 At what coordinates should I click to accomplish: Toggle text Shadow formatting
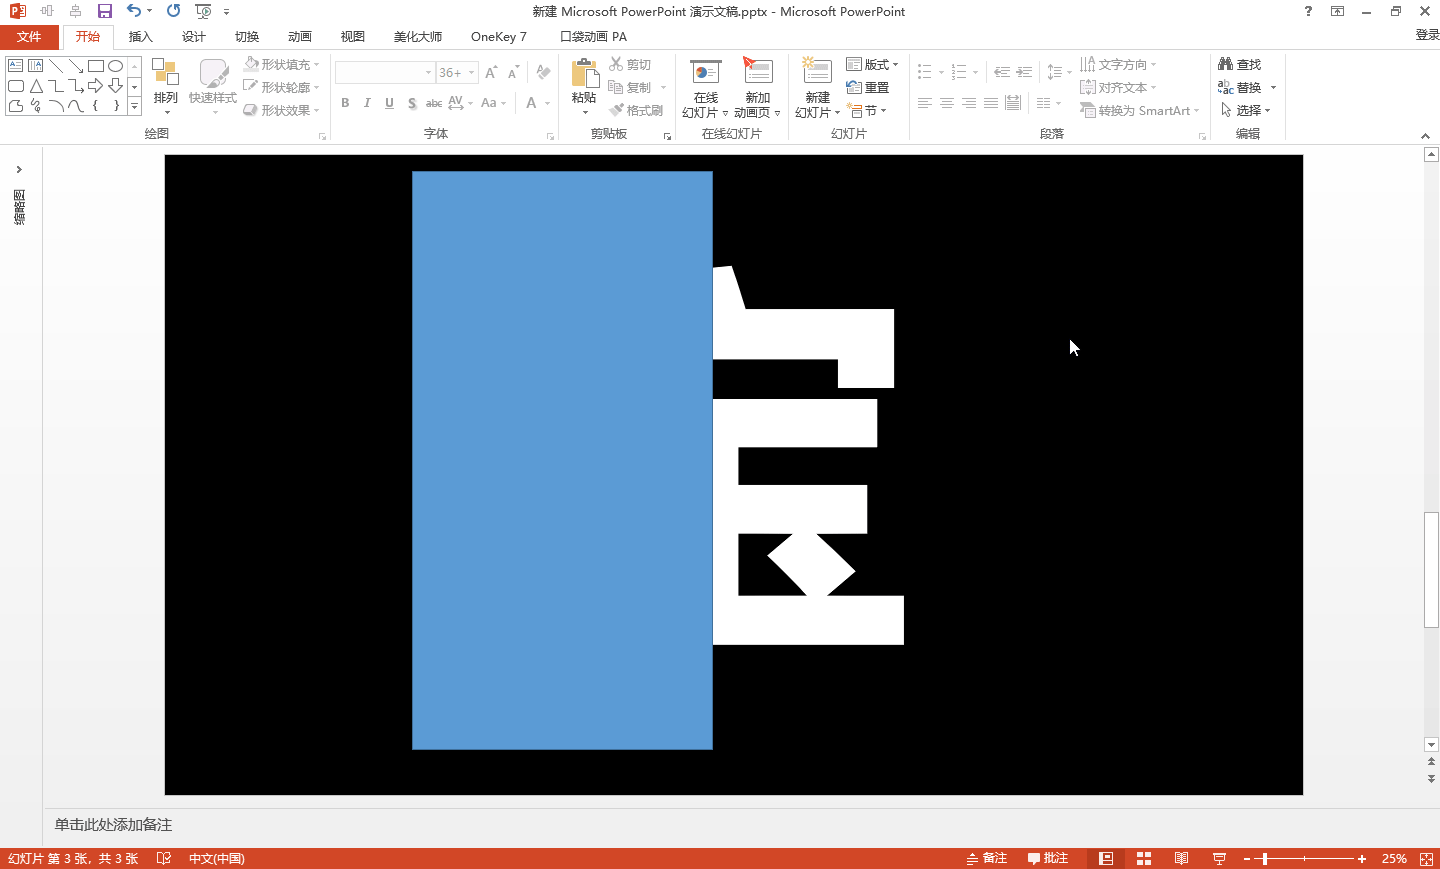[412, 103]
